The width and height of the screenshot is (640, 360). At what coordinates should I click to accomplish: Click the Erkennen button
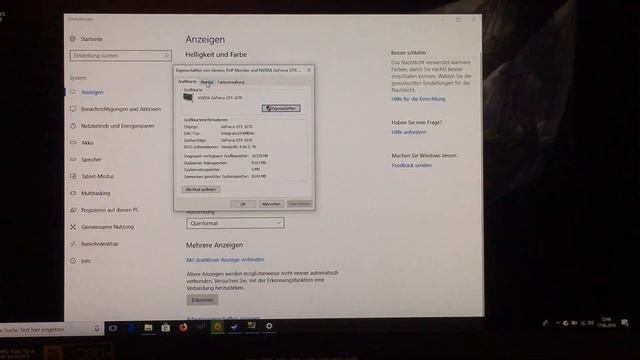[202, 300]
